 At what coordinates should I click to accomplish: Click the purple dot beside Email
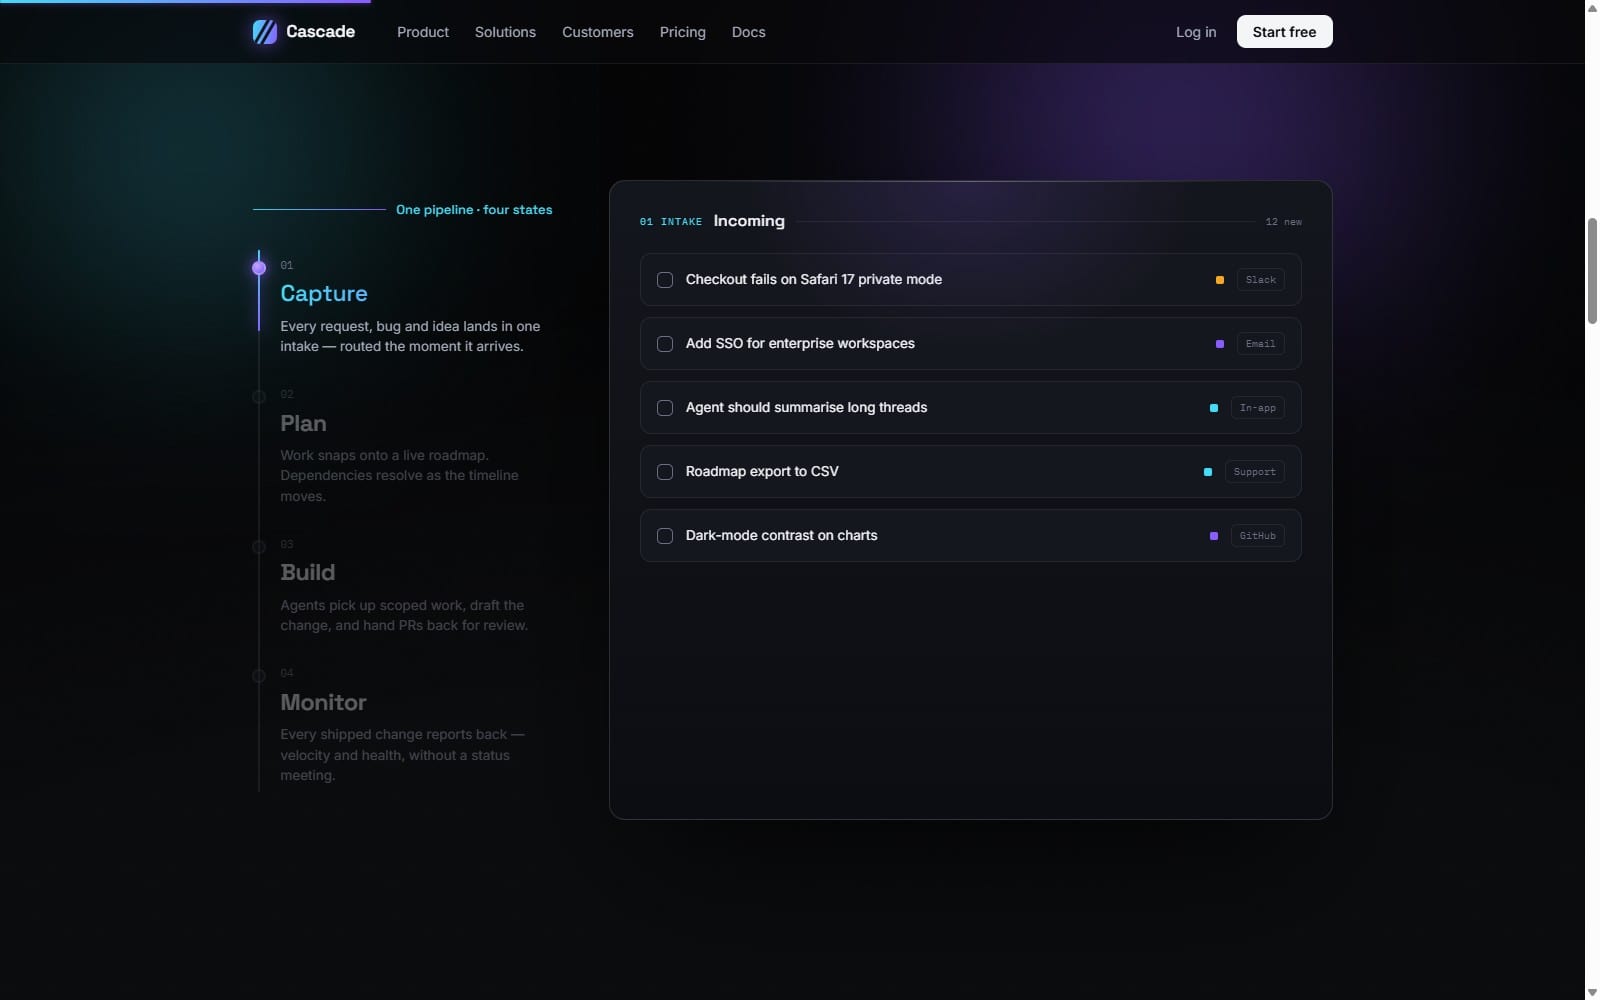coord(1220,344)
